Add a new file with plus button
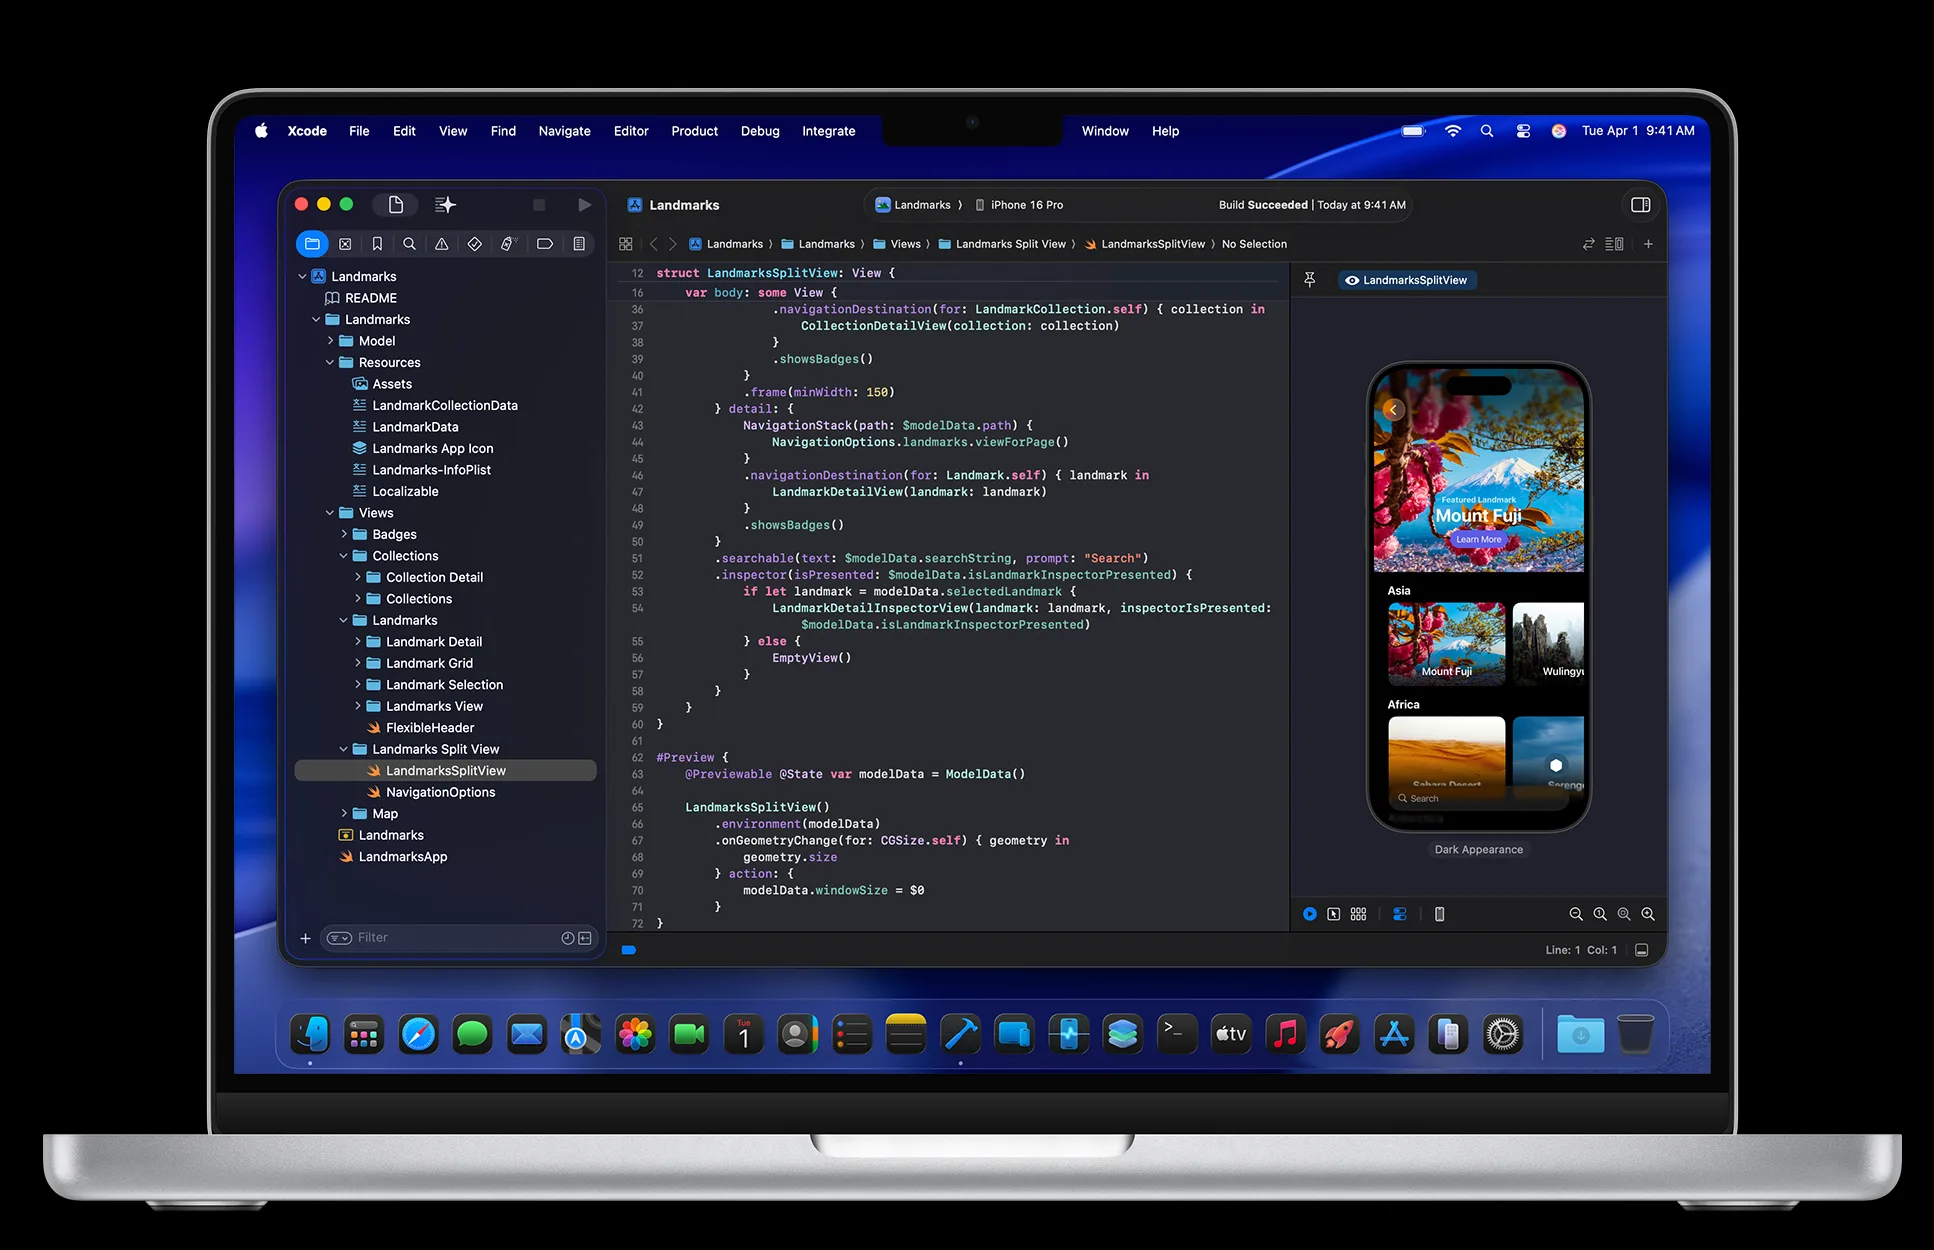1934x1250 pixels. (x=306, y=938)
